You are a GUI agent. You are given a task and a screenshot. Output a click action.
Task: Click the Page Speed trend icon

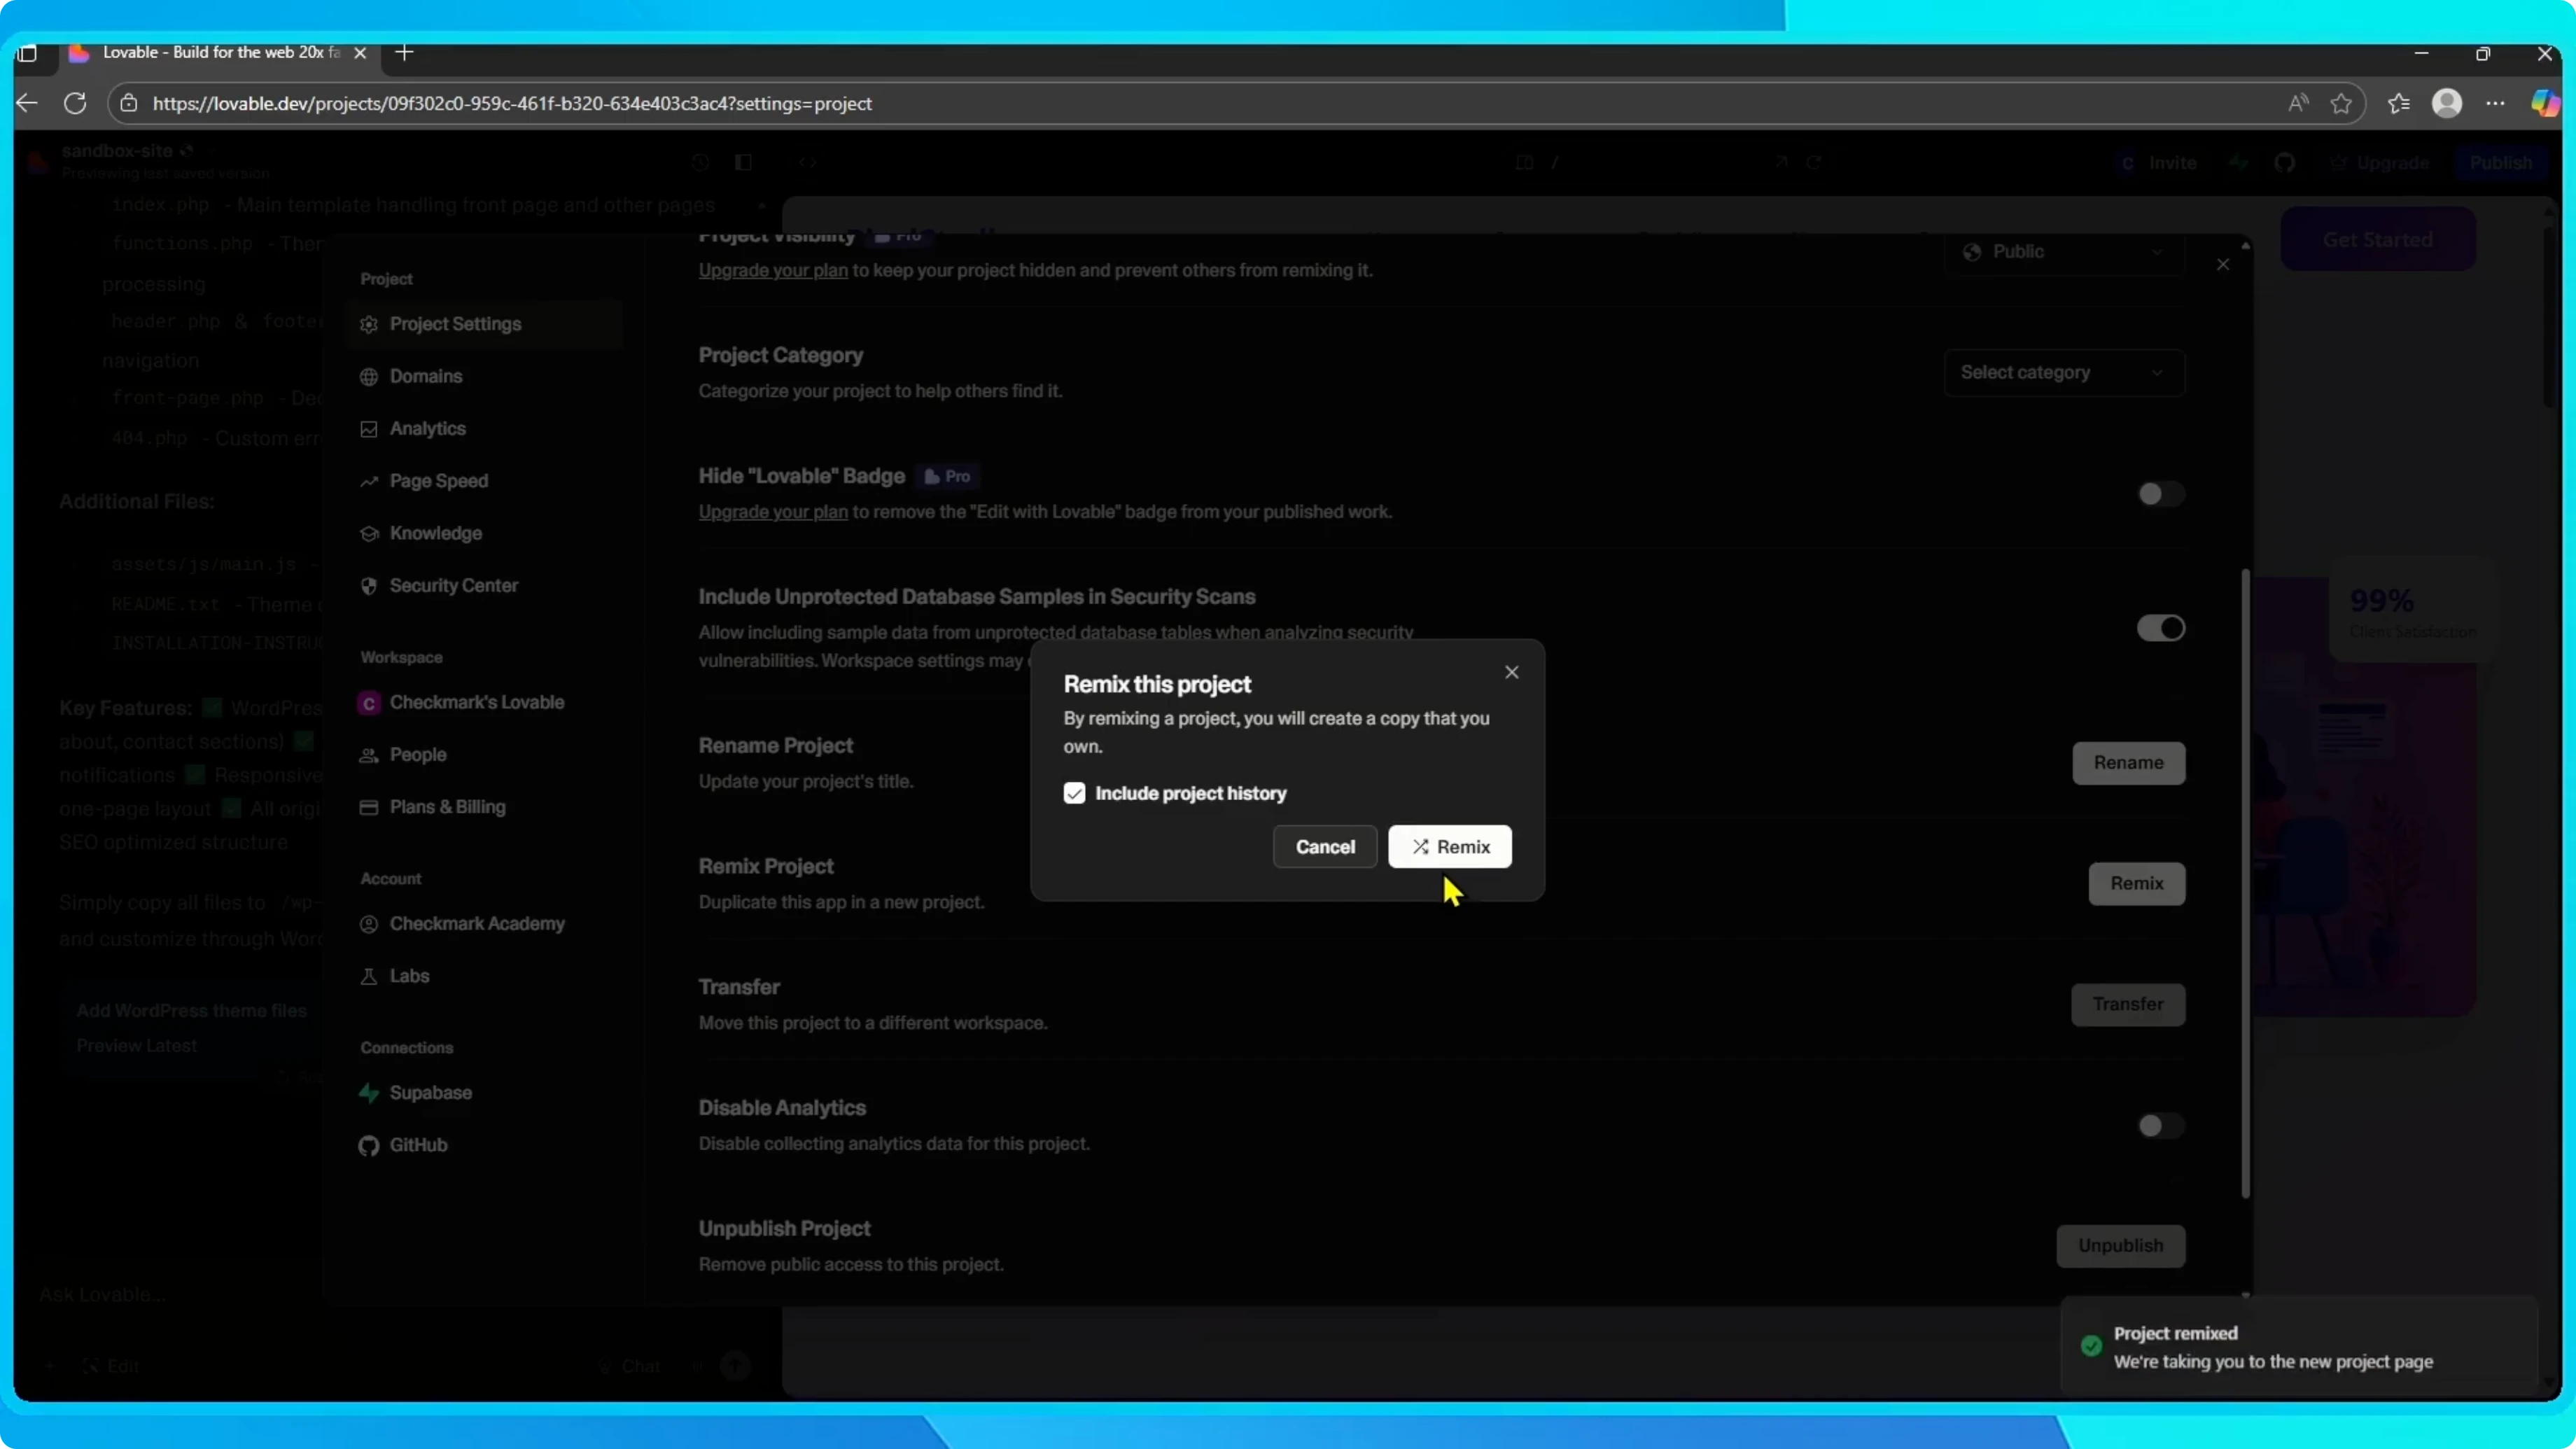click(369, 481)
